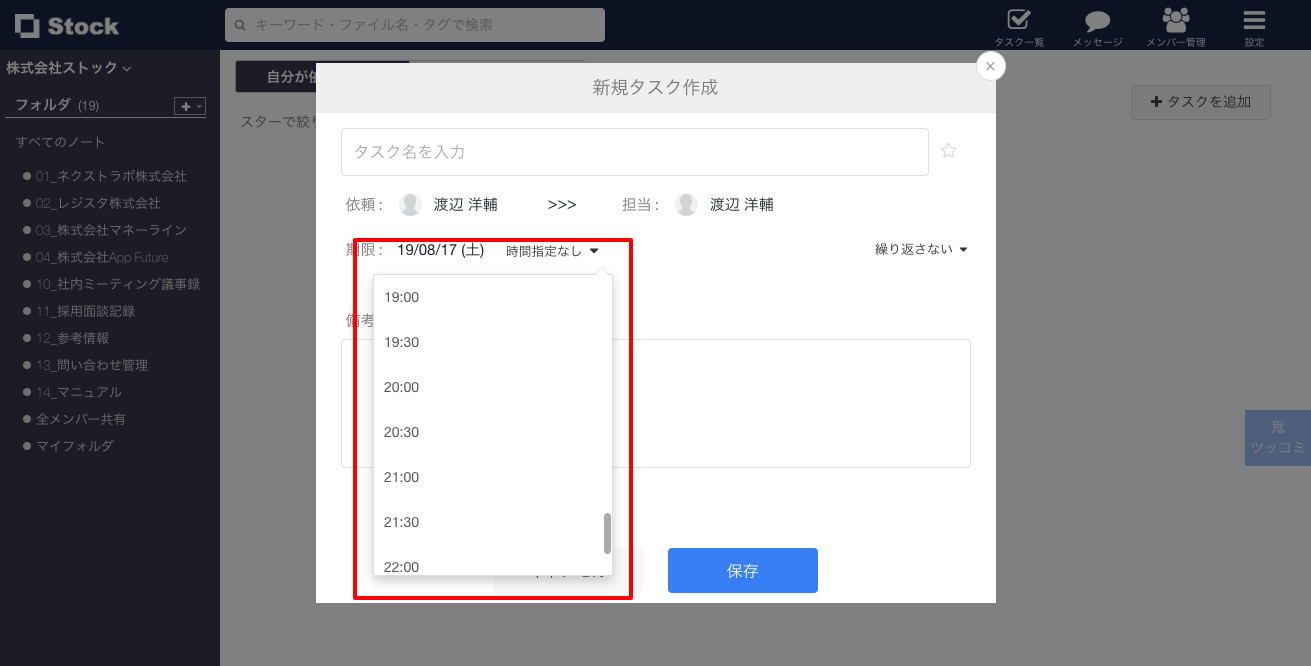Open the 繰り返さない repeat dropdown
1311x666 pixels.
click(919, 249)
